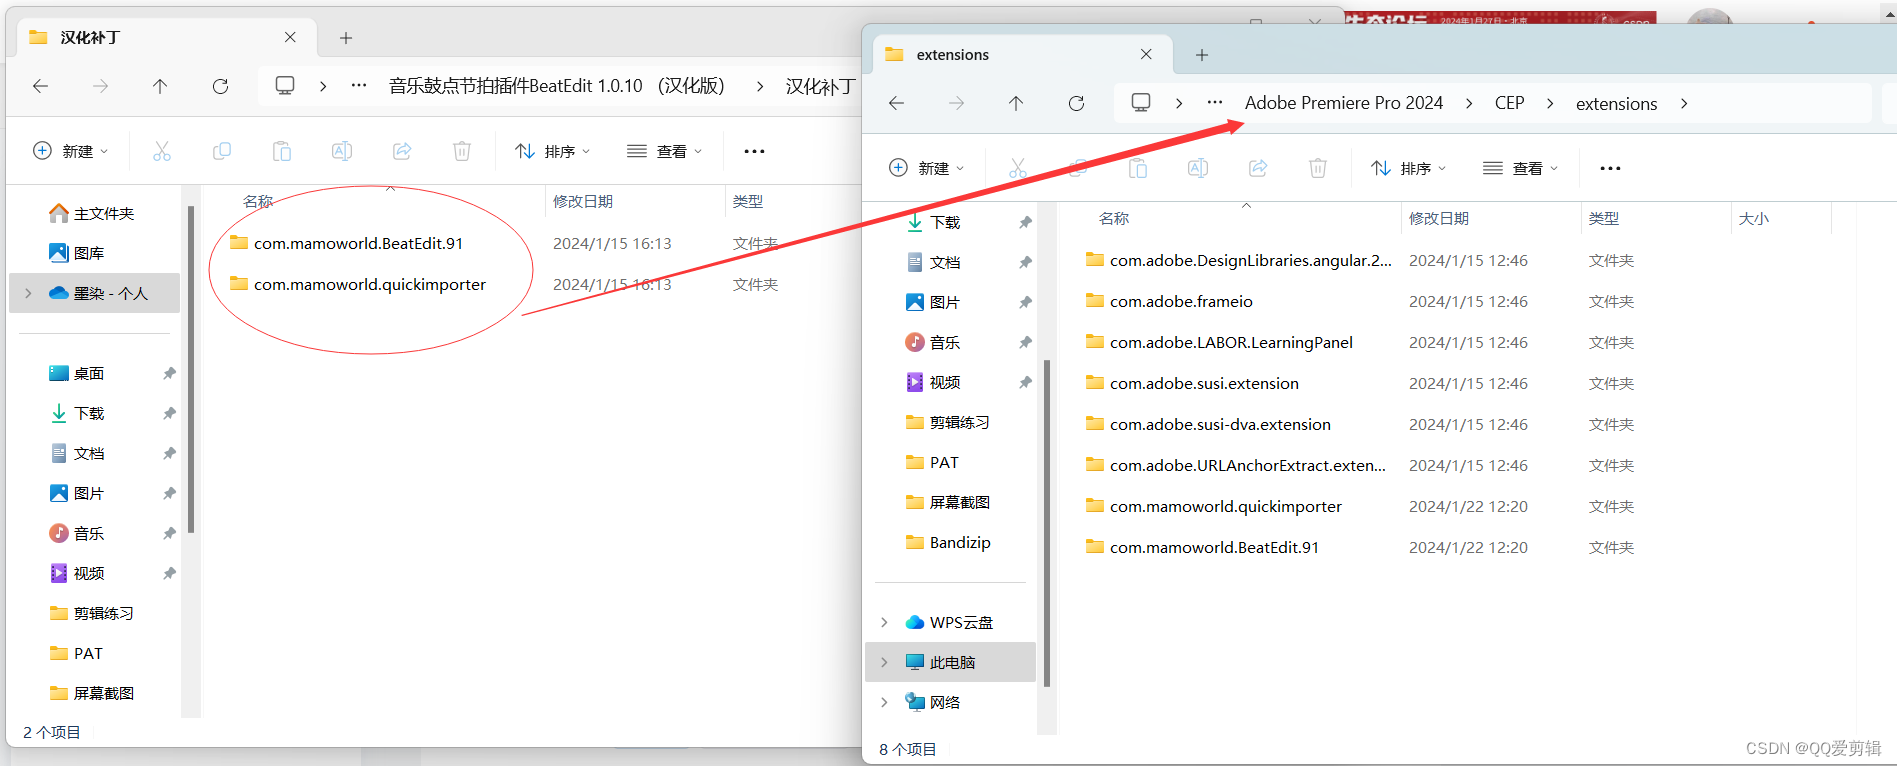Click Delete icon in 汉化补丁 toolbar
Screen dimensions: 1897x766
pyautogui.click(x=462, y=151)
